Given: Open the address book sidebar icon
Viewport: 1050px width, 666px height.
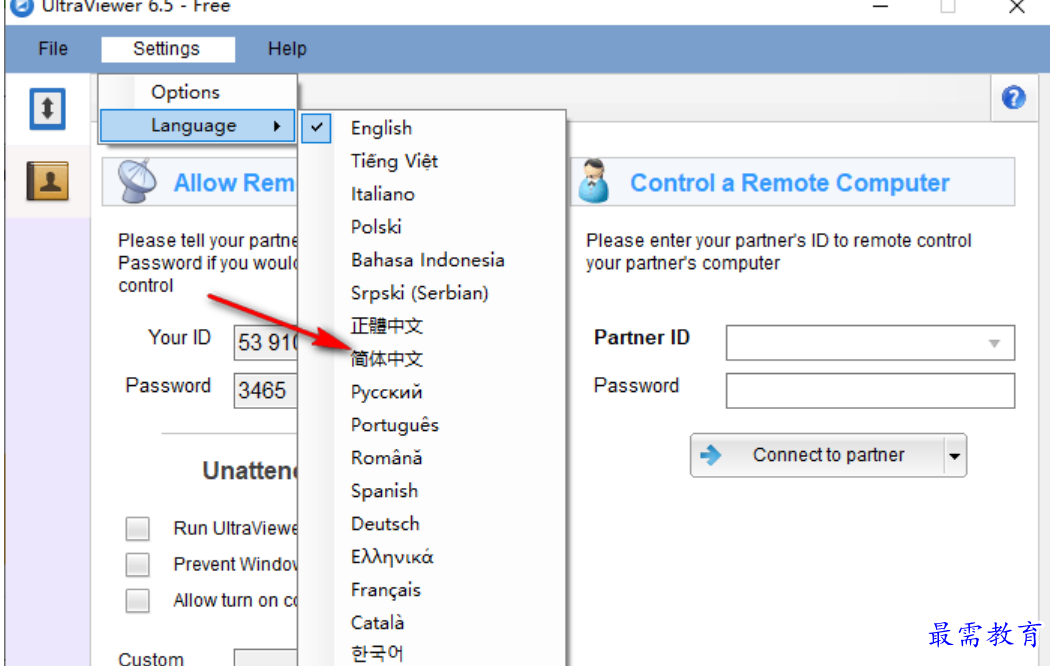Looking at the screenshot, I should [48, 181].
